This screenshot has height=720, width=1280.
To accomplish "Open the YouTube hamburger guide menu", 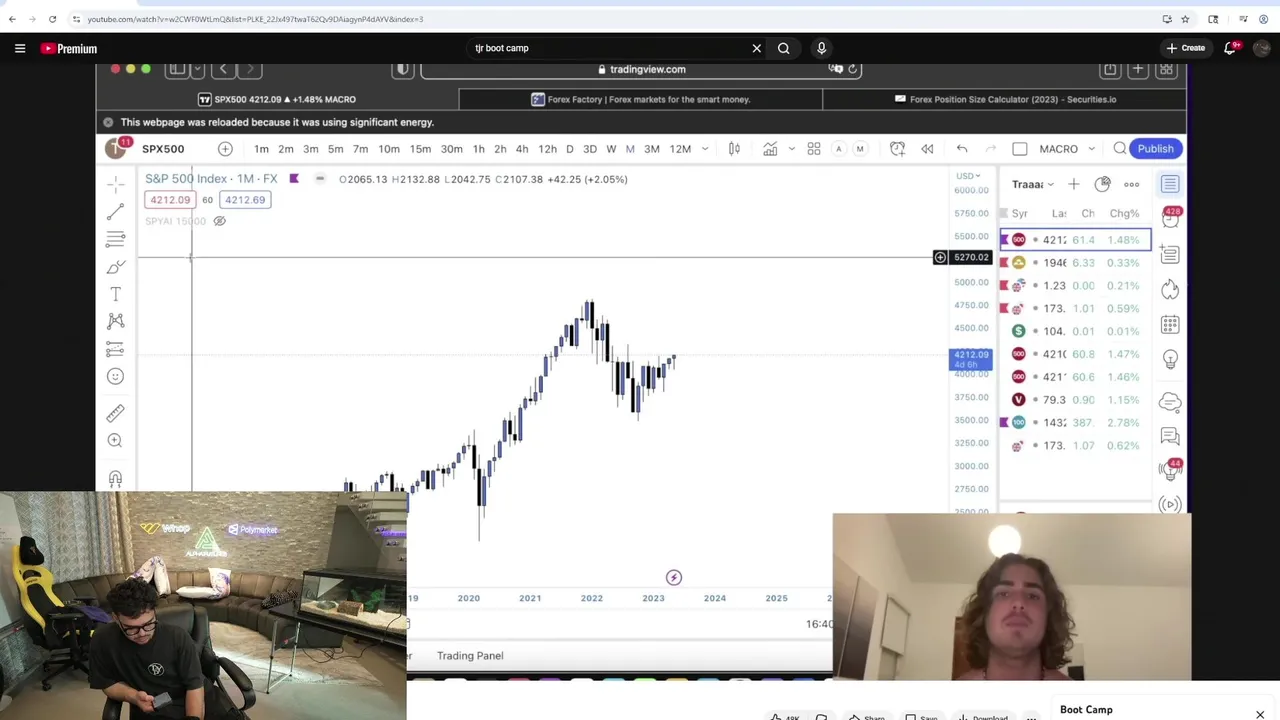I will (x=20, y=48).
